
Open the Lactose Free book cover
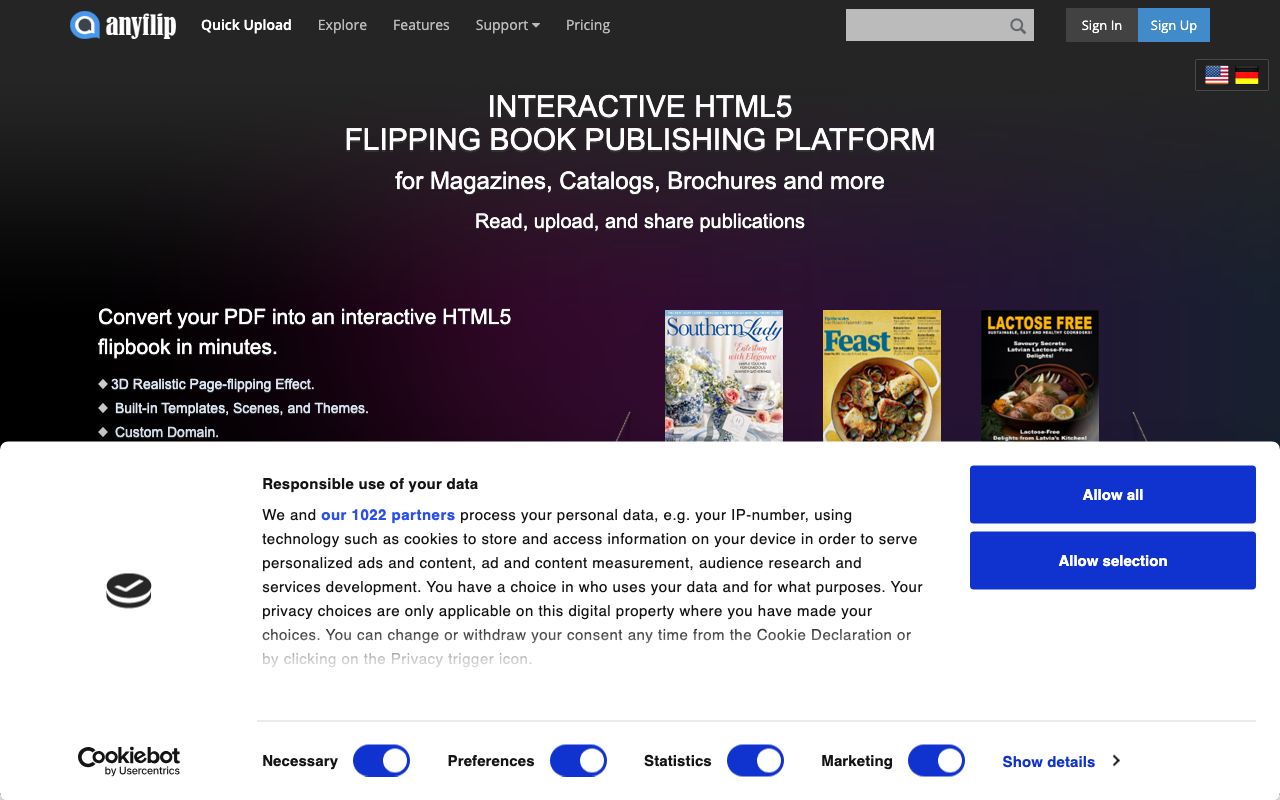coord(1040,376)
